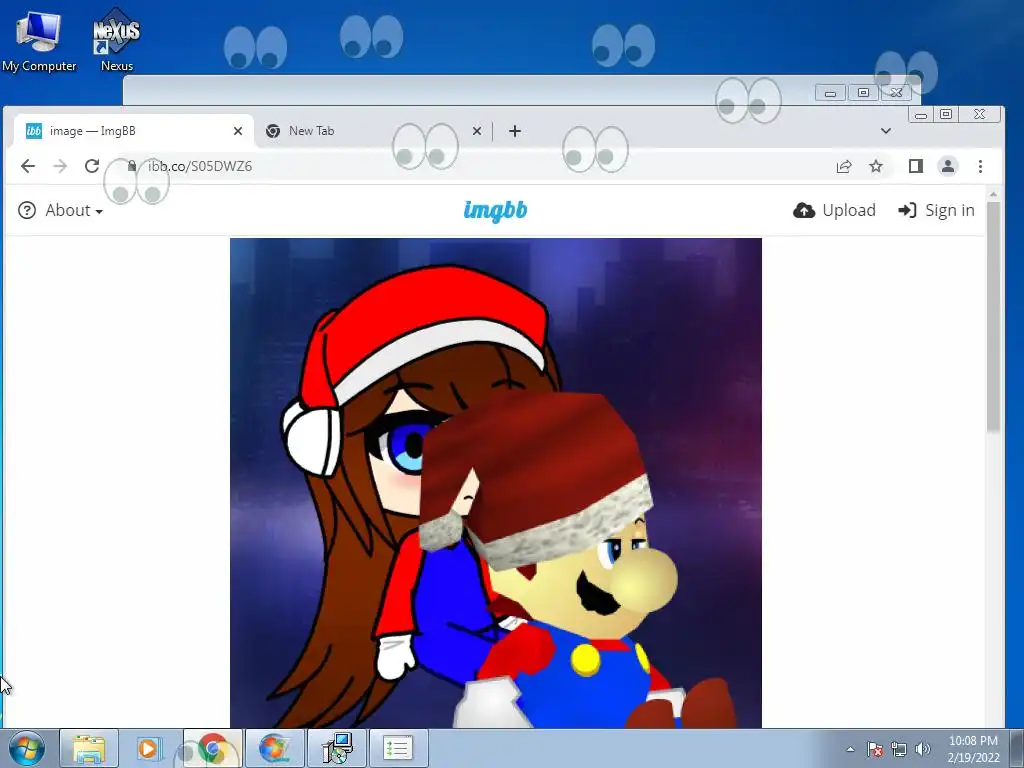
Task: Click the Chrome taskbar icon
Action: 212,748
